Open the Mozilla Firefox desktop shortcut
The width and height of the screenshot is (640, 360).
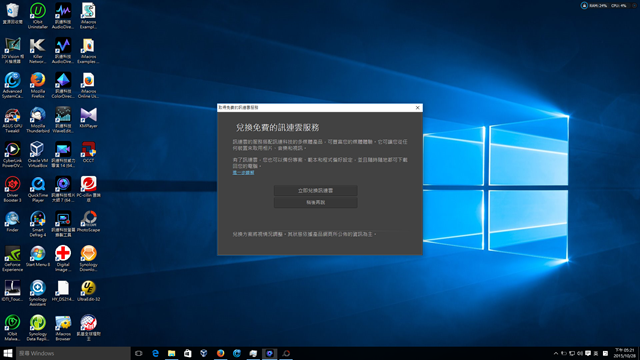point(38,85)
